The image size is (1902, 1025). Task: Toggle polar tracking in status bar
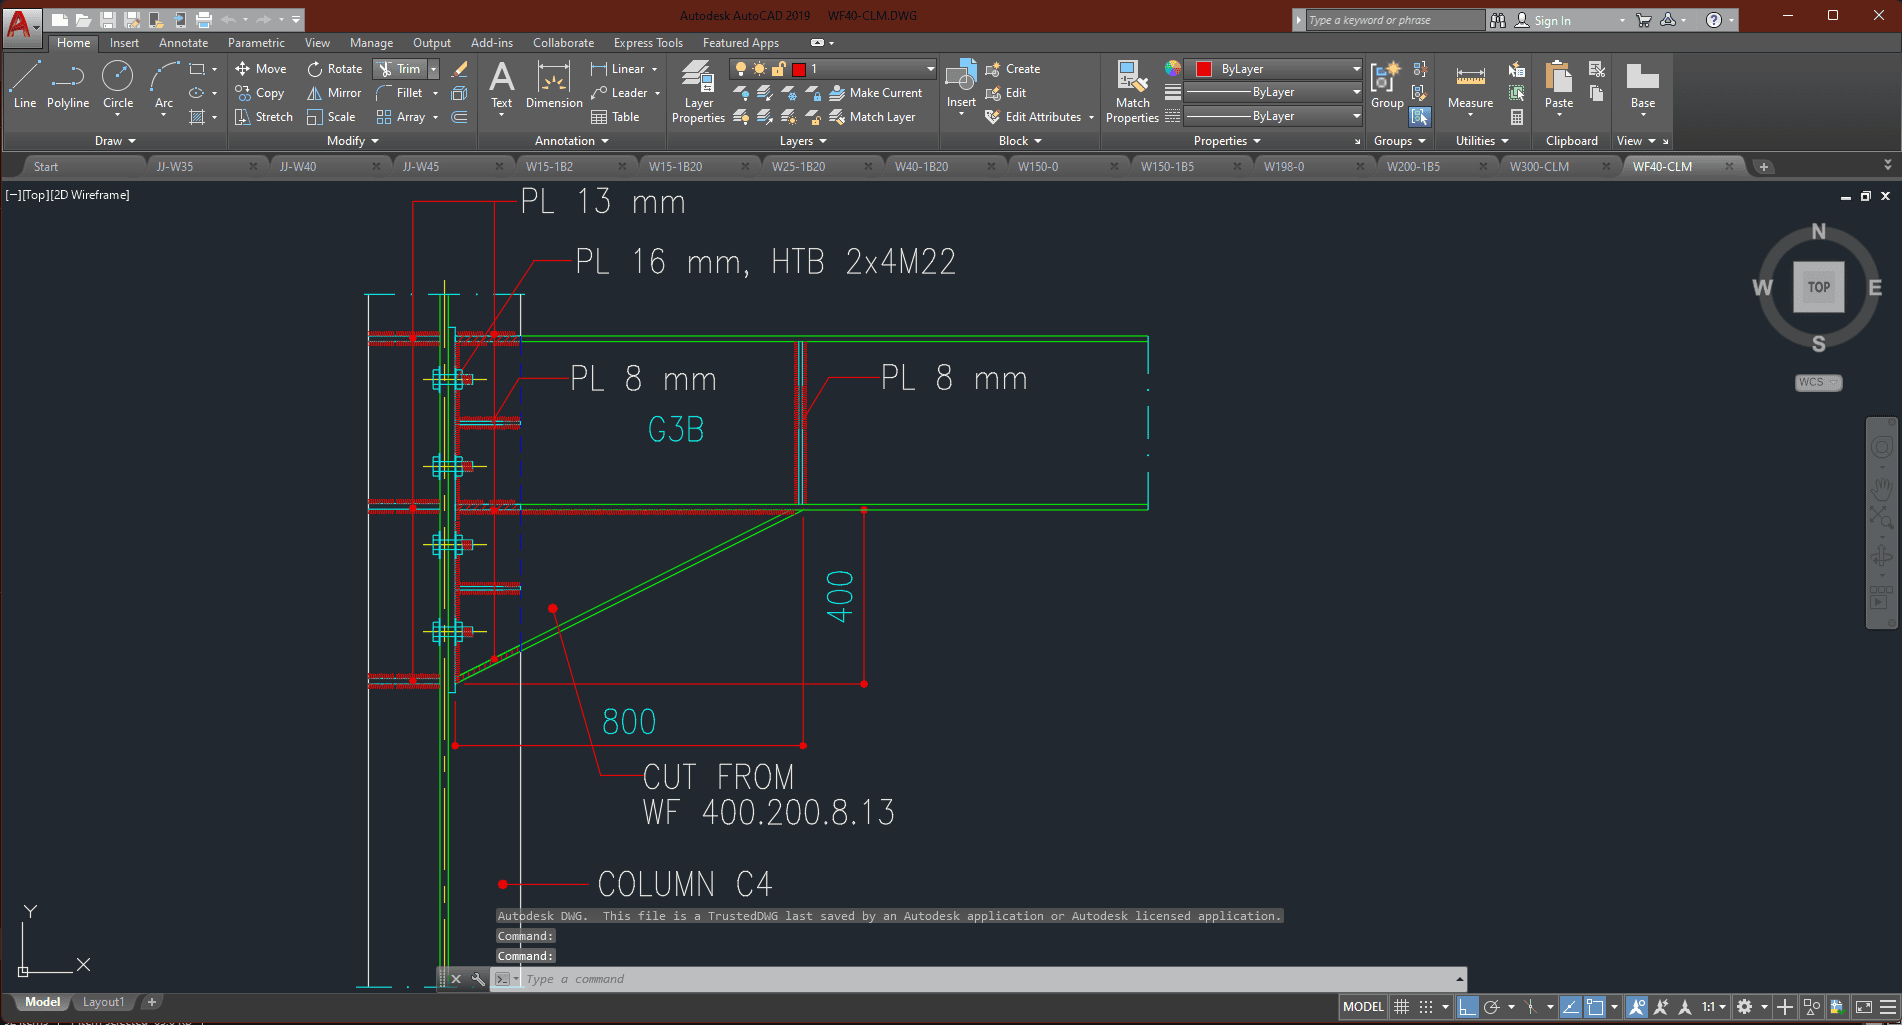point(1491,1007)
